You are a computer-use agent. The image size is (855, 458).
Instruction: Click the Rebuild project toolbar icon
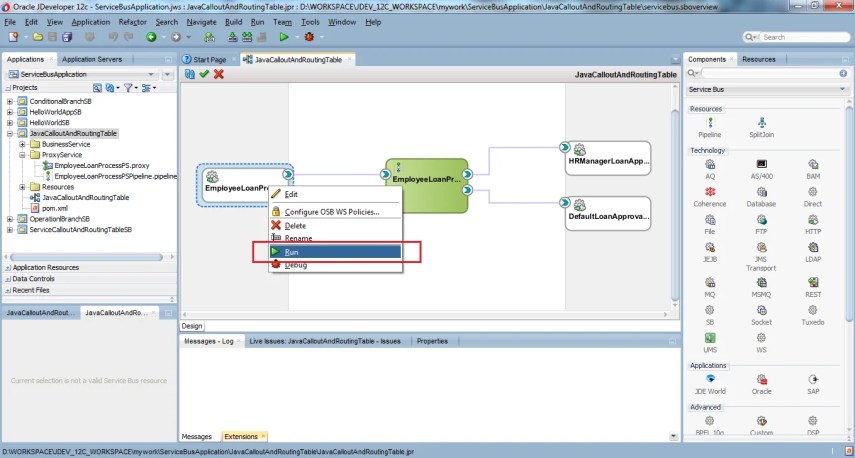click(247, 37)
